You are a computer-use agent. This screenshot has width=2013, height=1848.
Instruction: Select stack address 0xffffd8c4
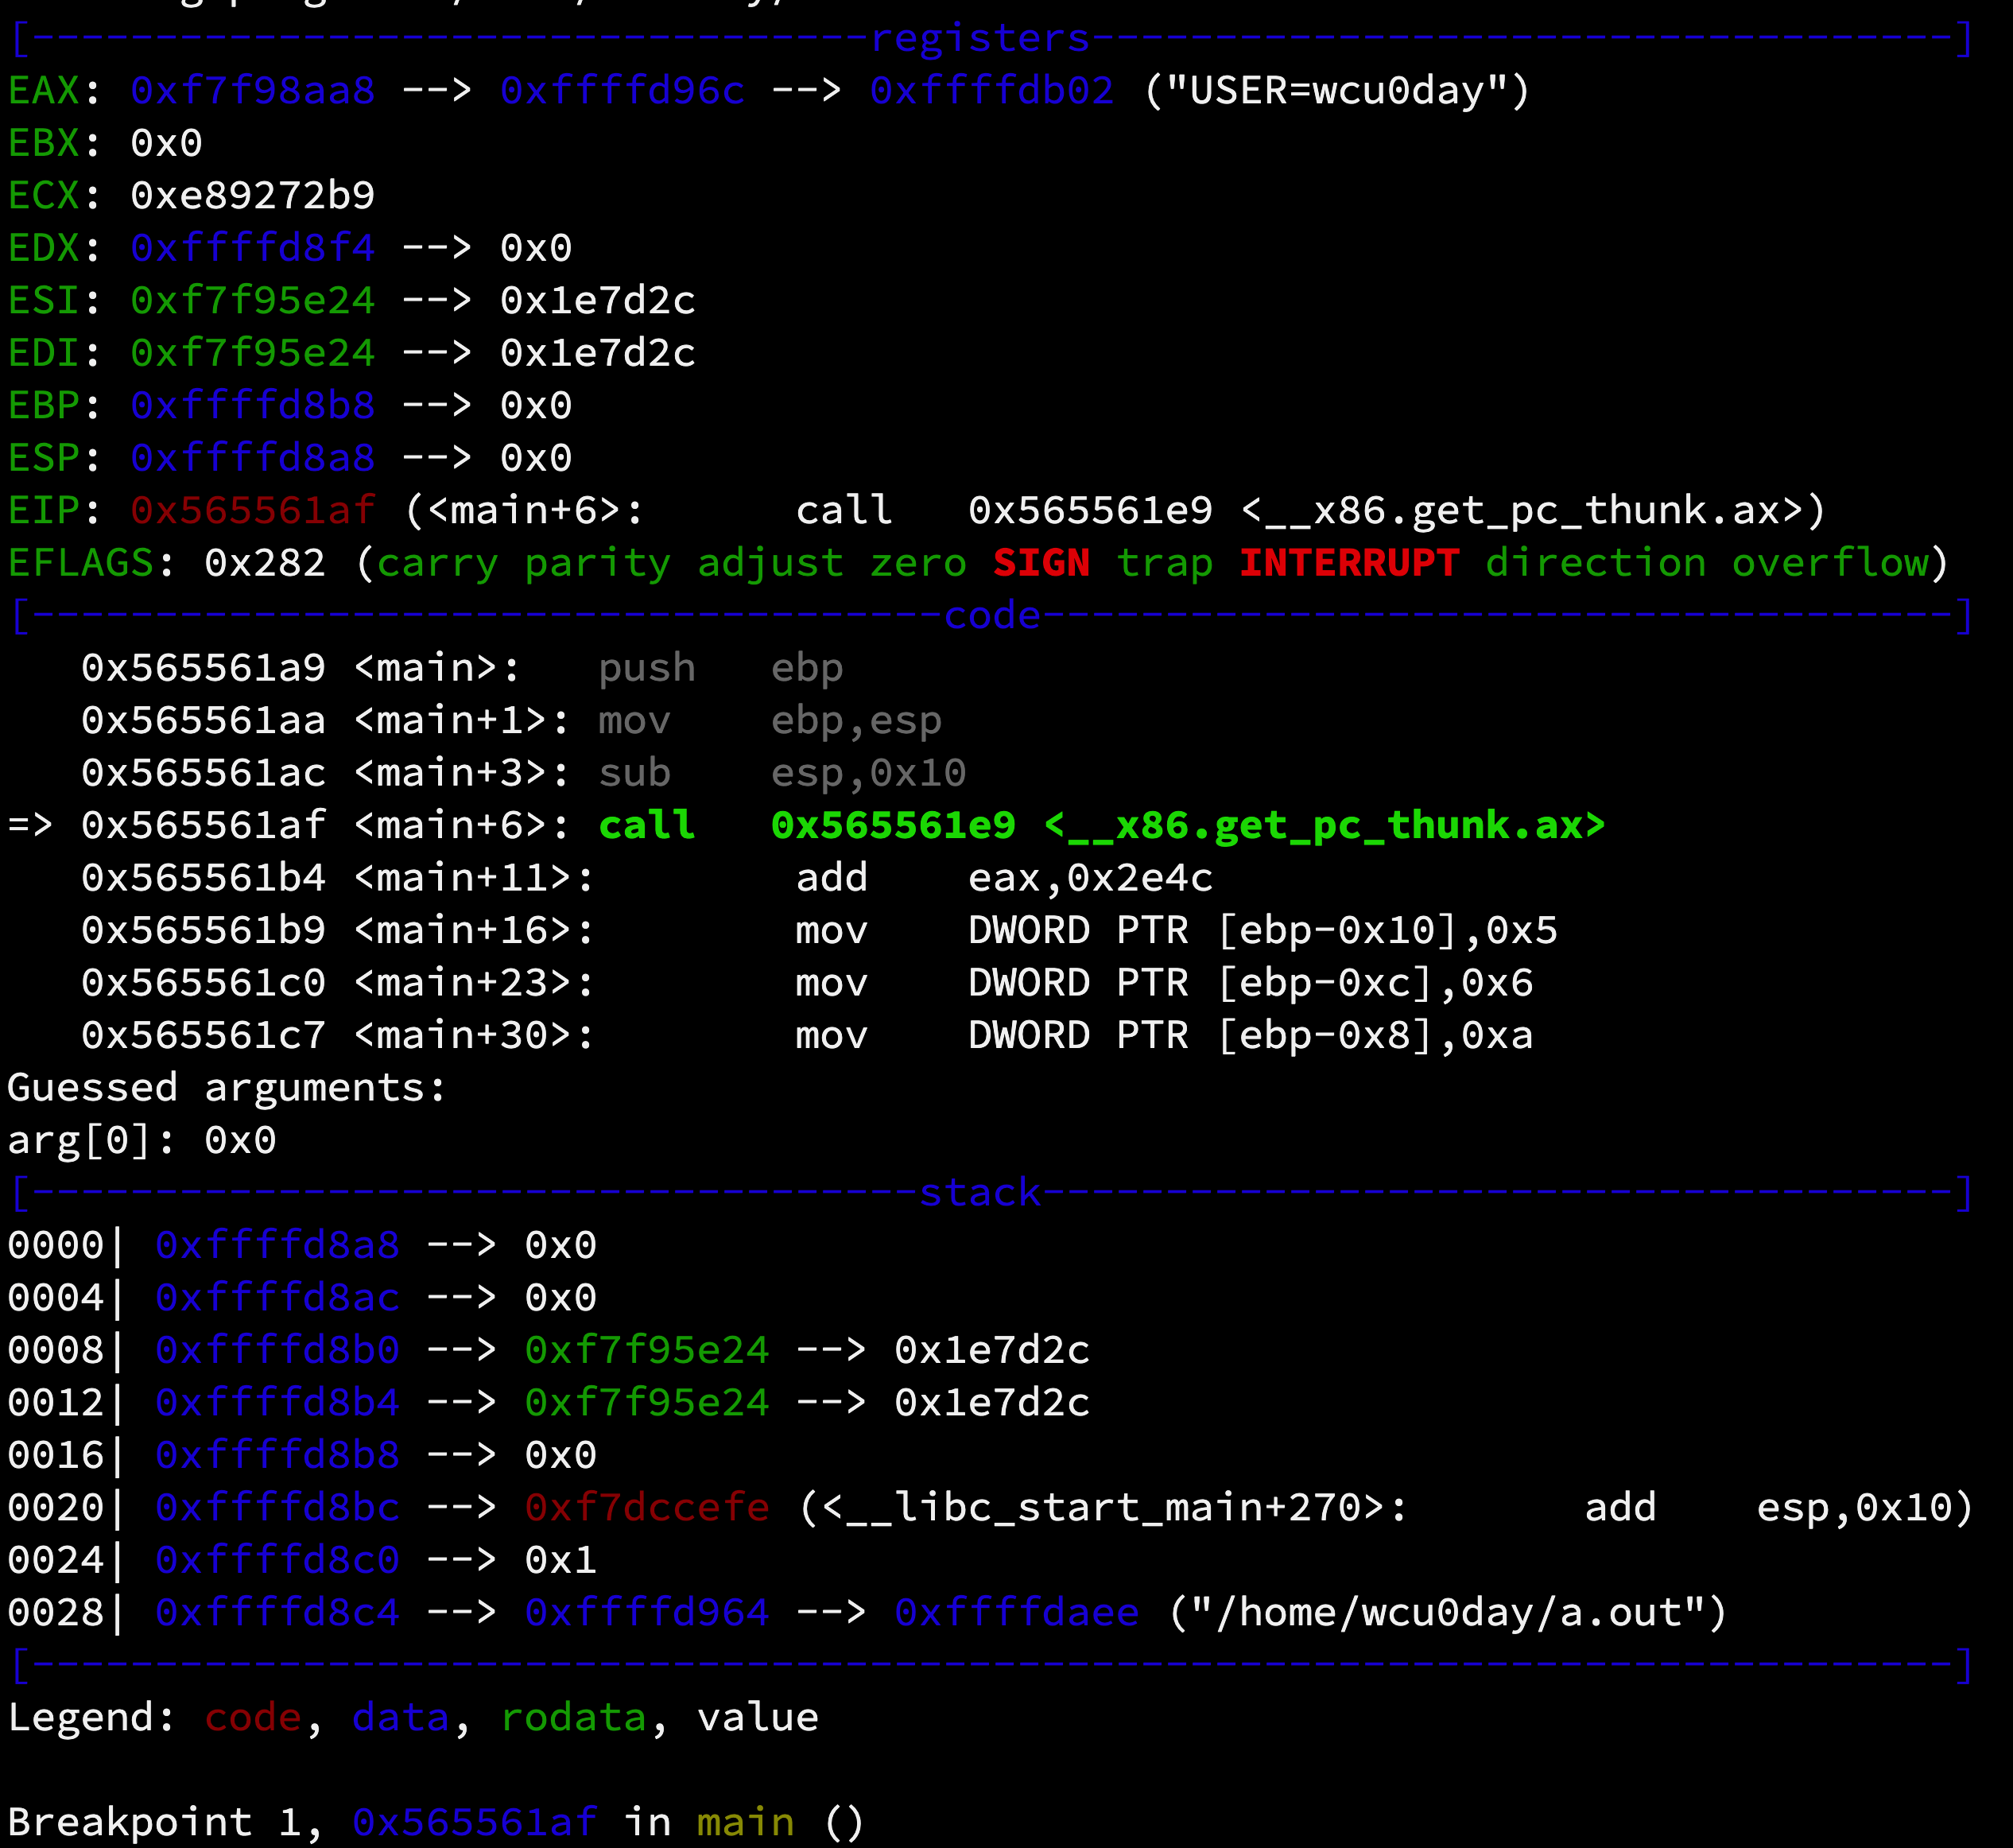click(x=278, y=1612)
